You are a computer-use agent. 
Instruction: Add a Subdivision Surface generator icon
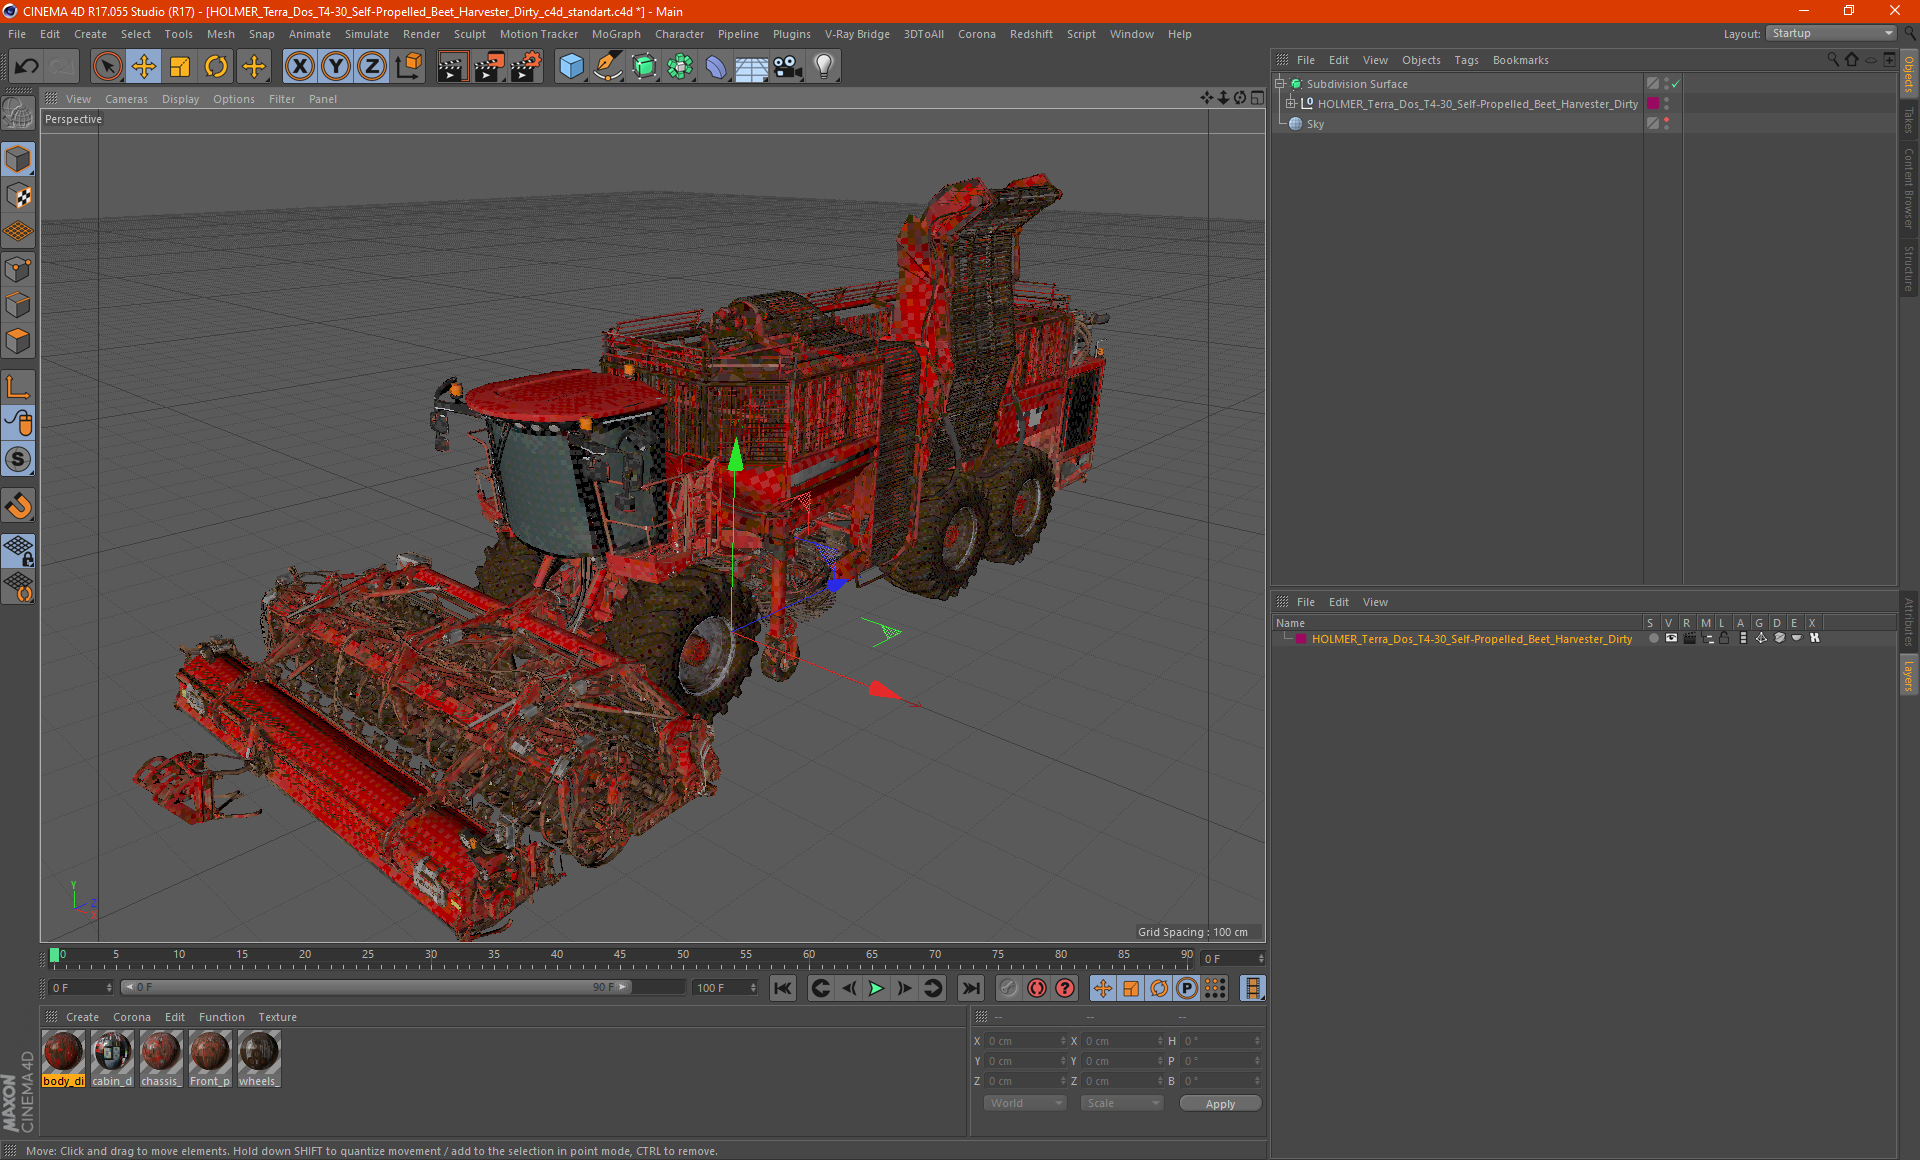644,67
